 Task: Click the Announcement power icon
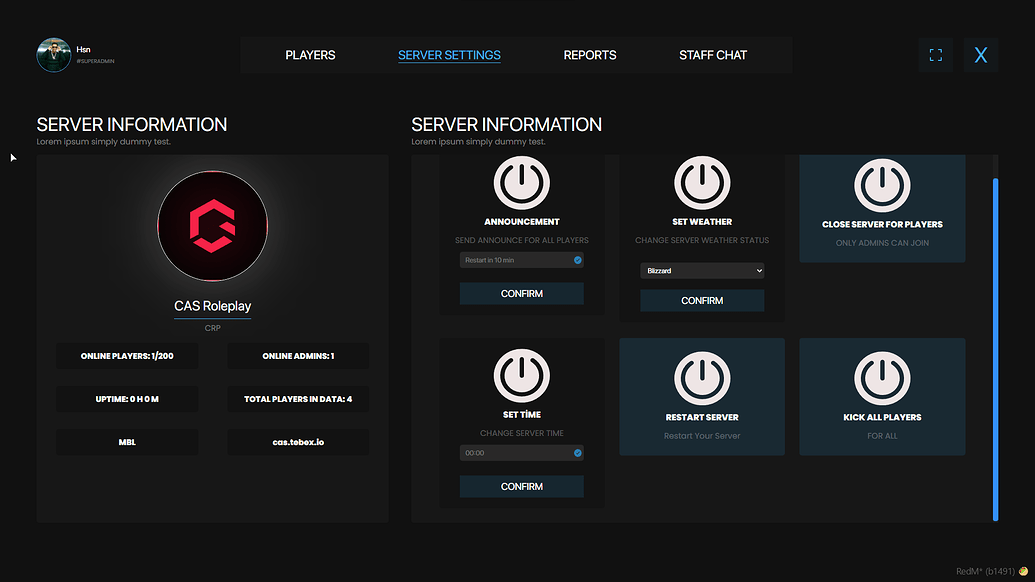521,183
